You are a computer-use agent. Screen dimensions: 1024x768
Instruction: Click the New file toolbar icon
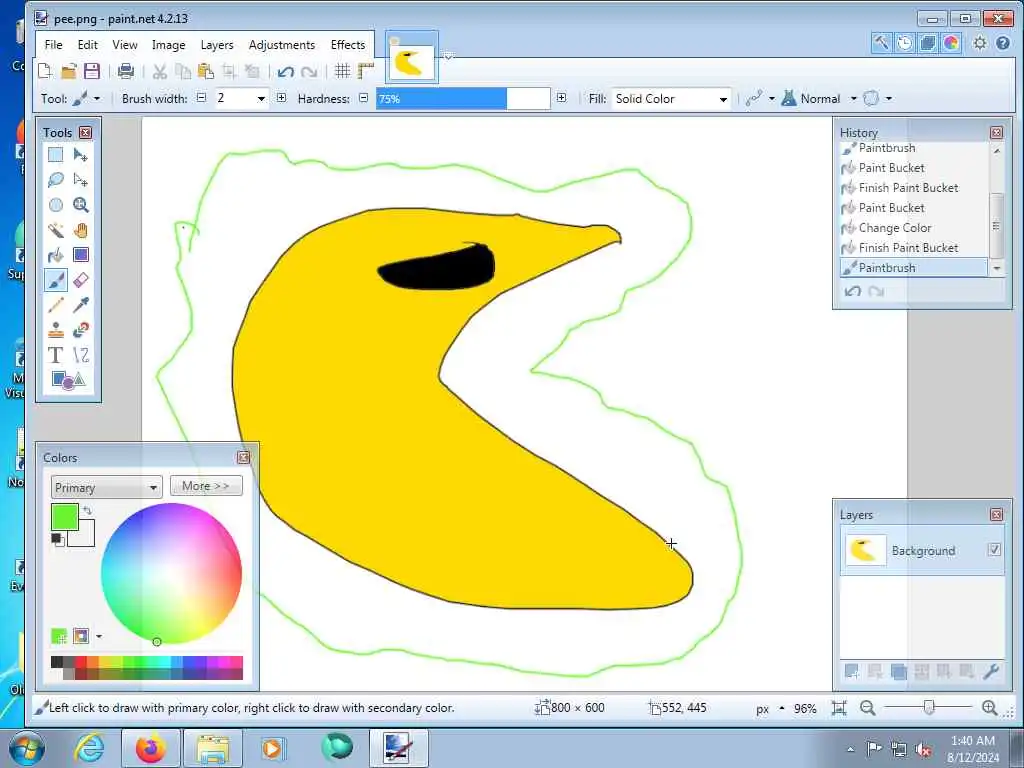(44, 71)
